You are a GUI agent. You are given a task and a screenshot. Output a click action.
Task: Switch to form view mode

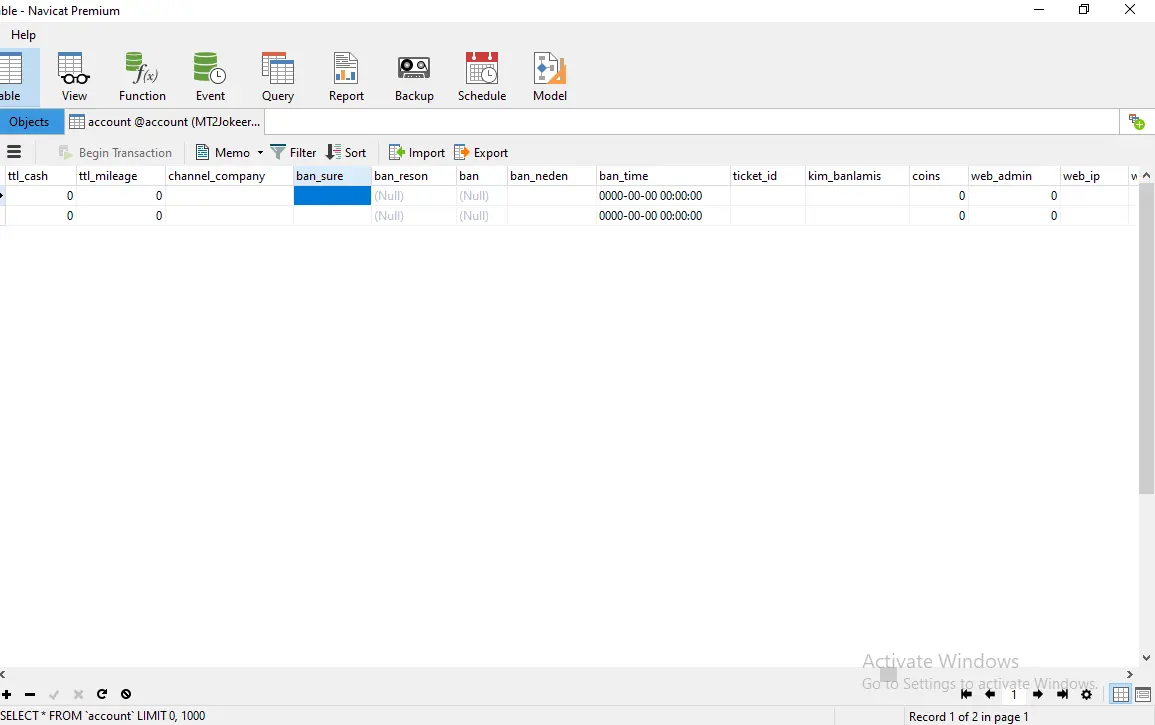point(1143,695)
